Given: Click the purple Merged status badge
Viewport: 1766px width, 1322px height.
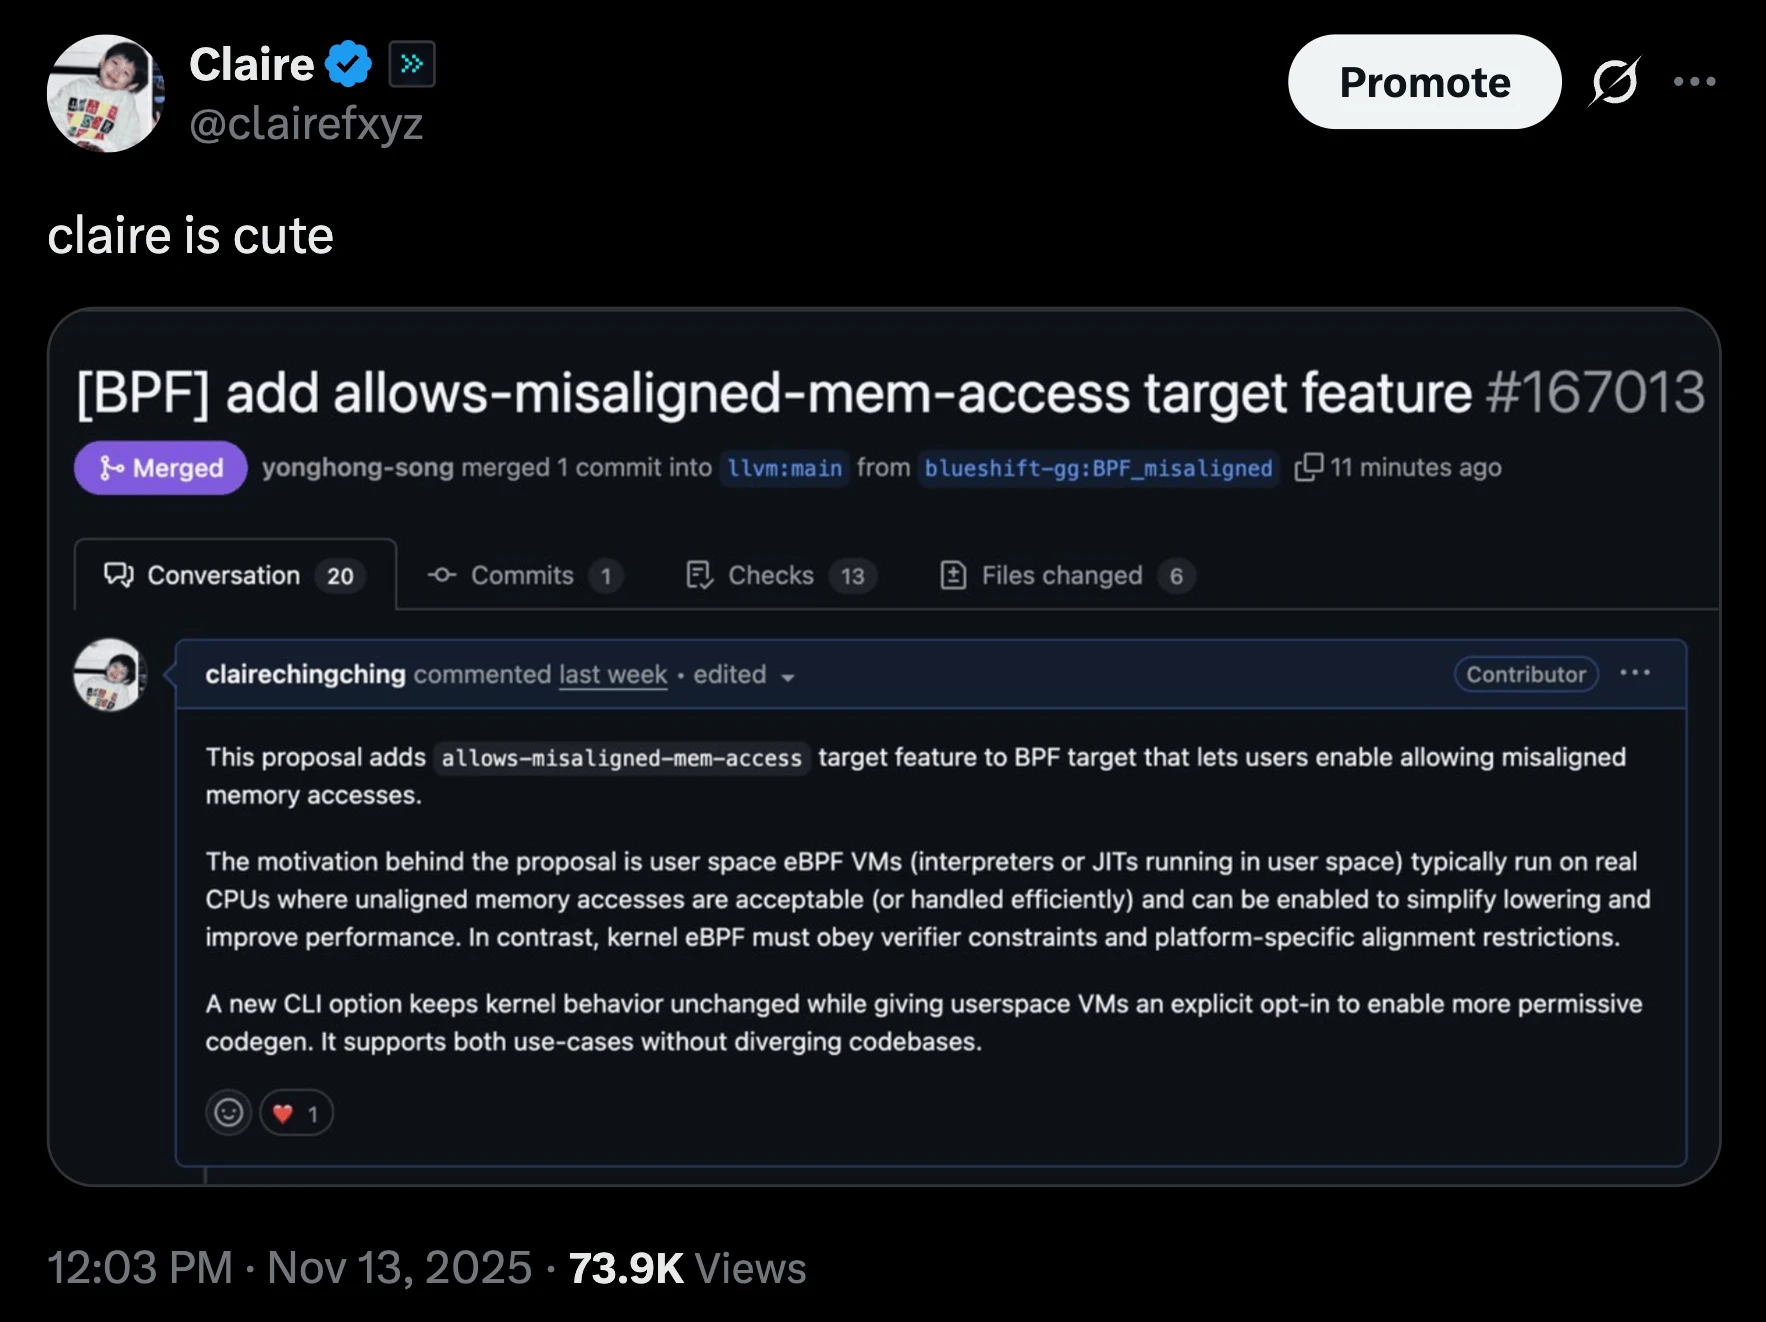Looking at the screenshot, I should point(161,467).
